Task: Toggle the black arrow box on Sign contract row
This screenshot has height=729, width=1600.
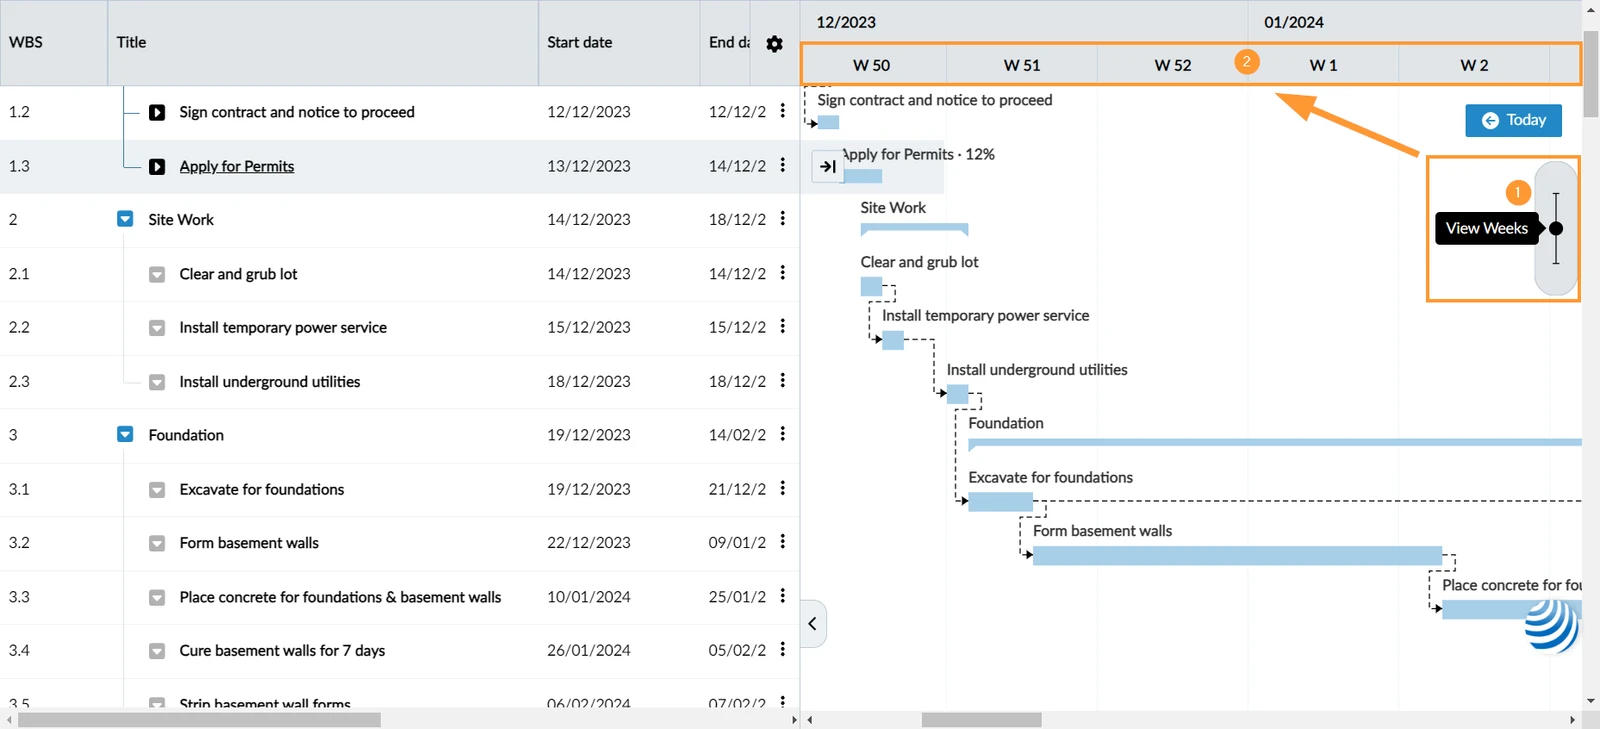Action: [x=157, y=112]
